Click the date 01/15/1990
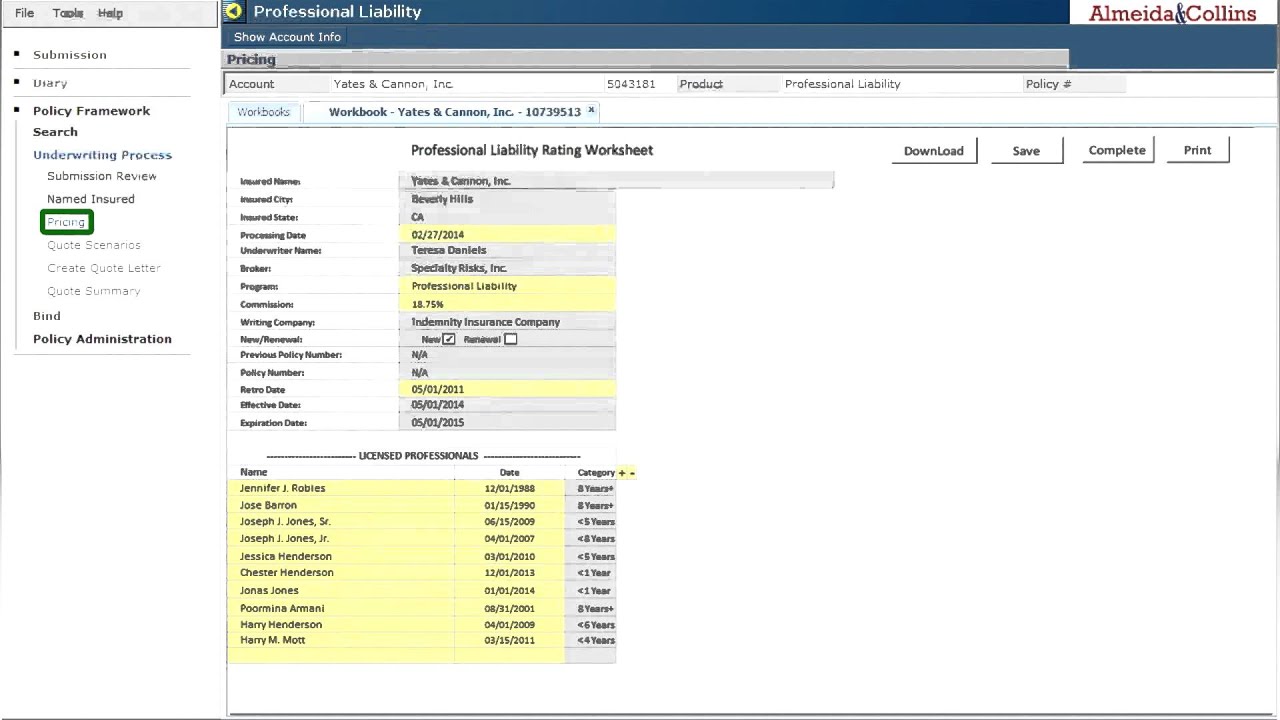 [510, 505]
